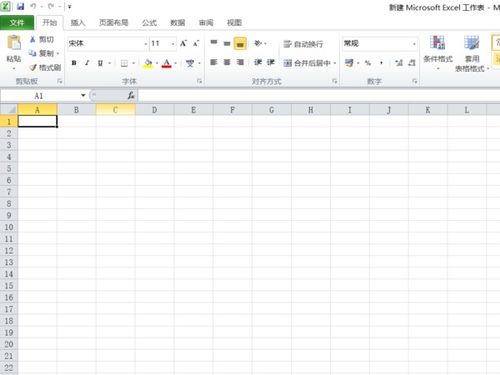Screen dimensions: 500x375
Task: Set top vertical alignment
Action: pyautogui.click(x=214, y=43)
